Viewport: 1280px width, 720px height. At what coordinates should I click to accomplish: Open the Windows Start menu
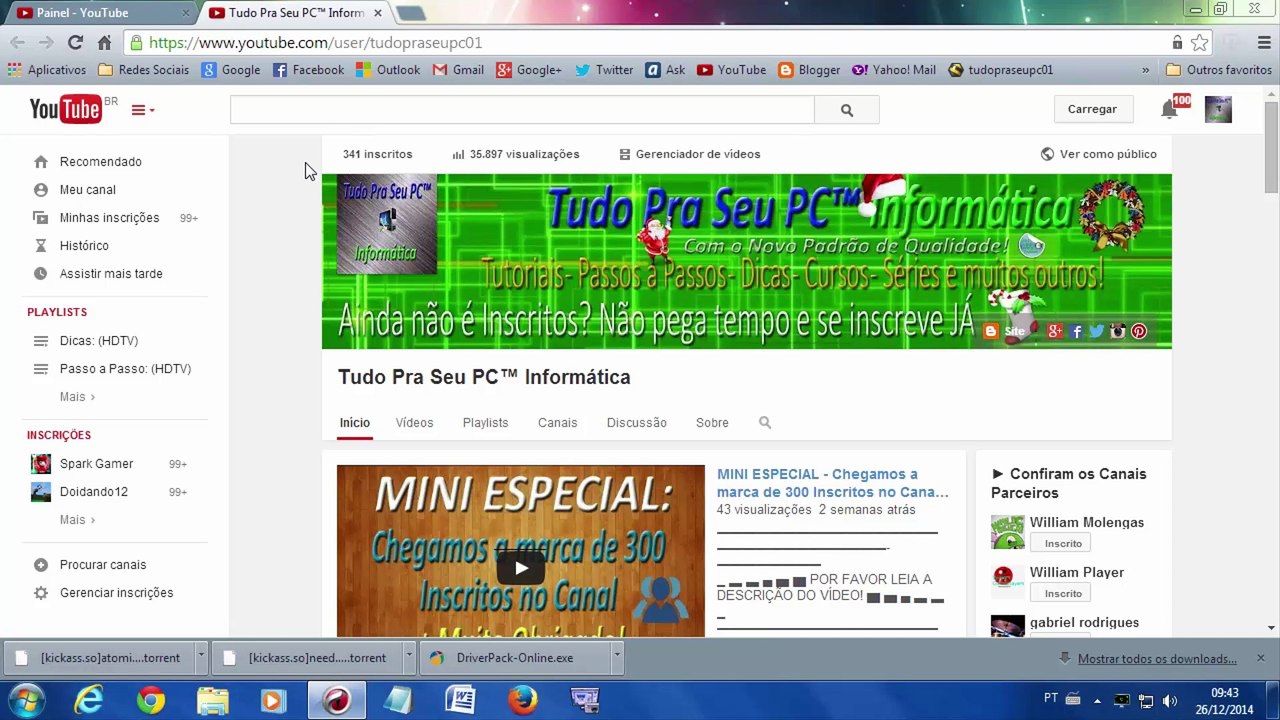[x=26, y=700]
